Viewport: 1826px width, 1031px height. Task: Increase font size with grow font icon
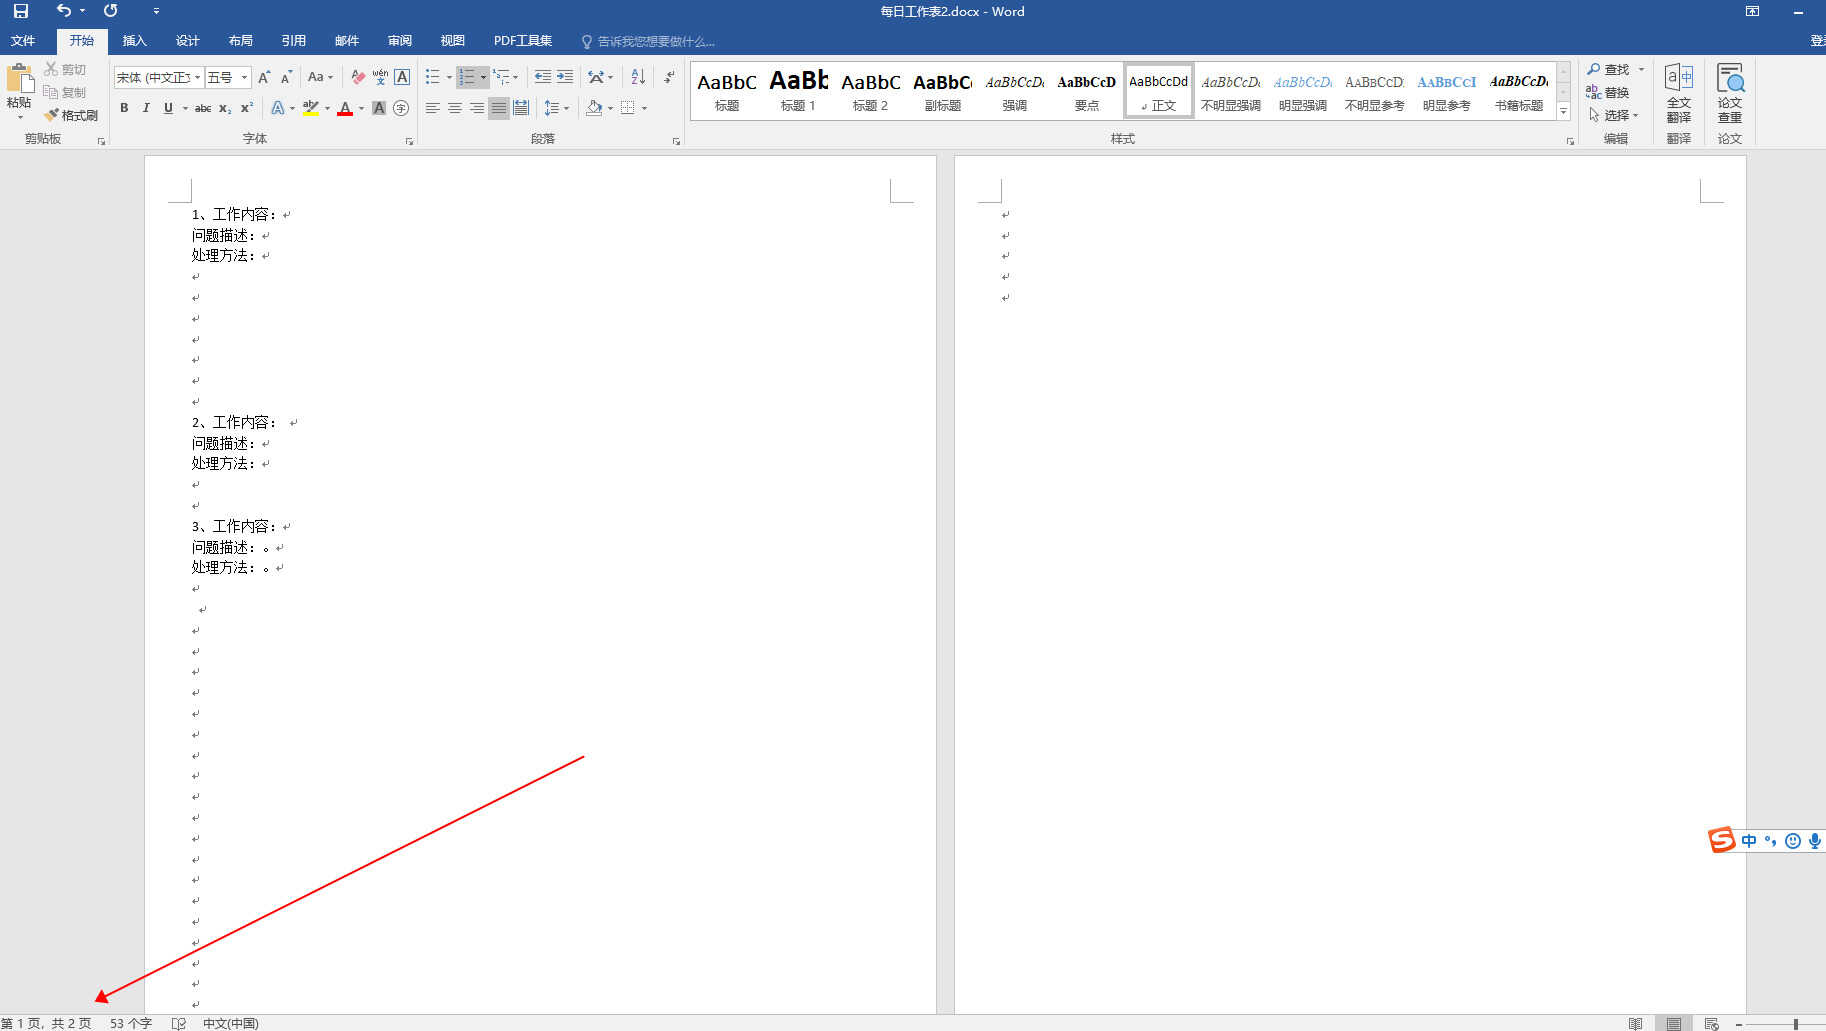coord(264,77)
